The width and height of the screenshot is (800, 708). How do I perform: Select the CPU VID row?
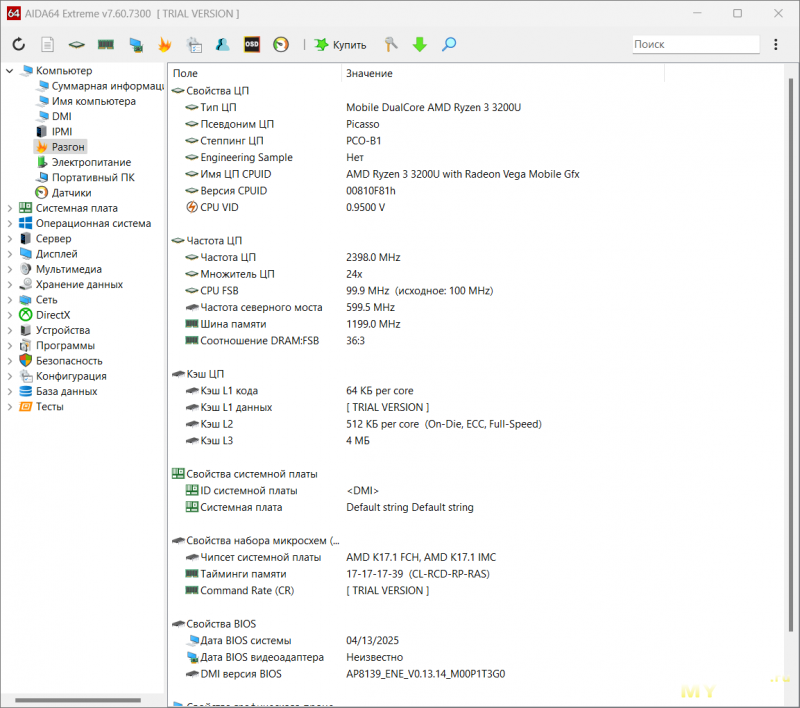285,208
